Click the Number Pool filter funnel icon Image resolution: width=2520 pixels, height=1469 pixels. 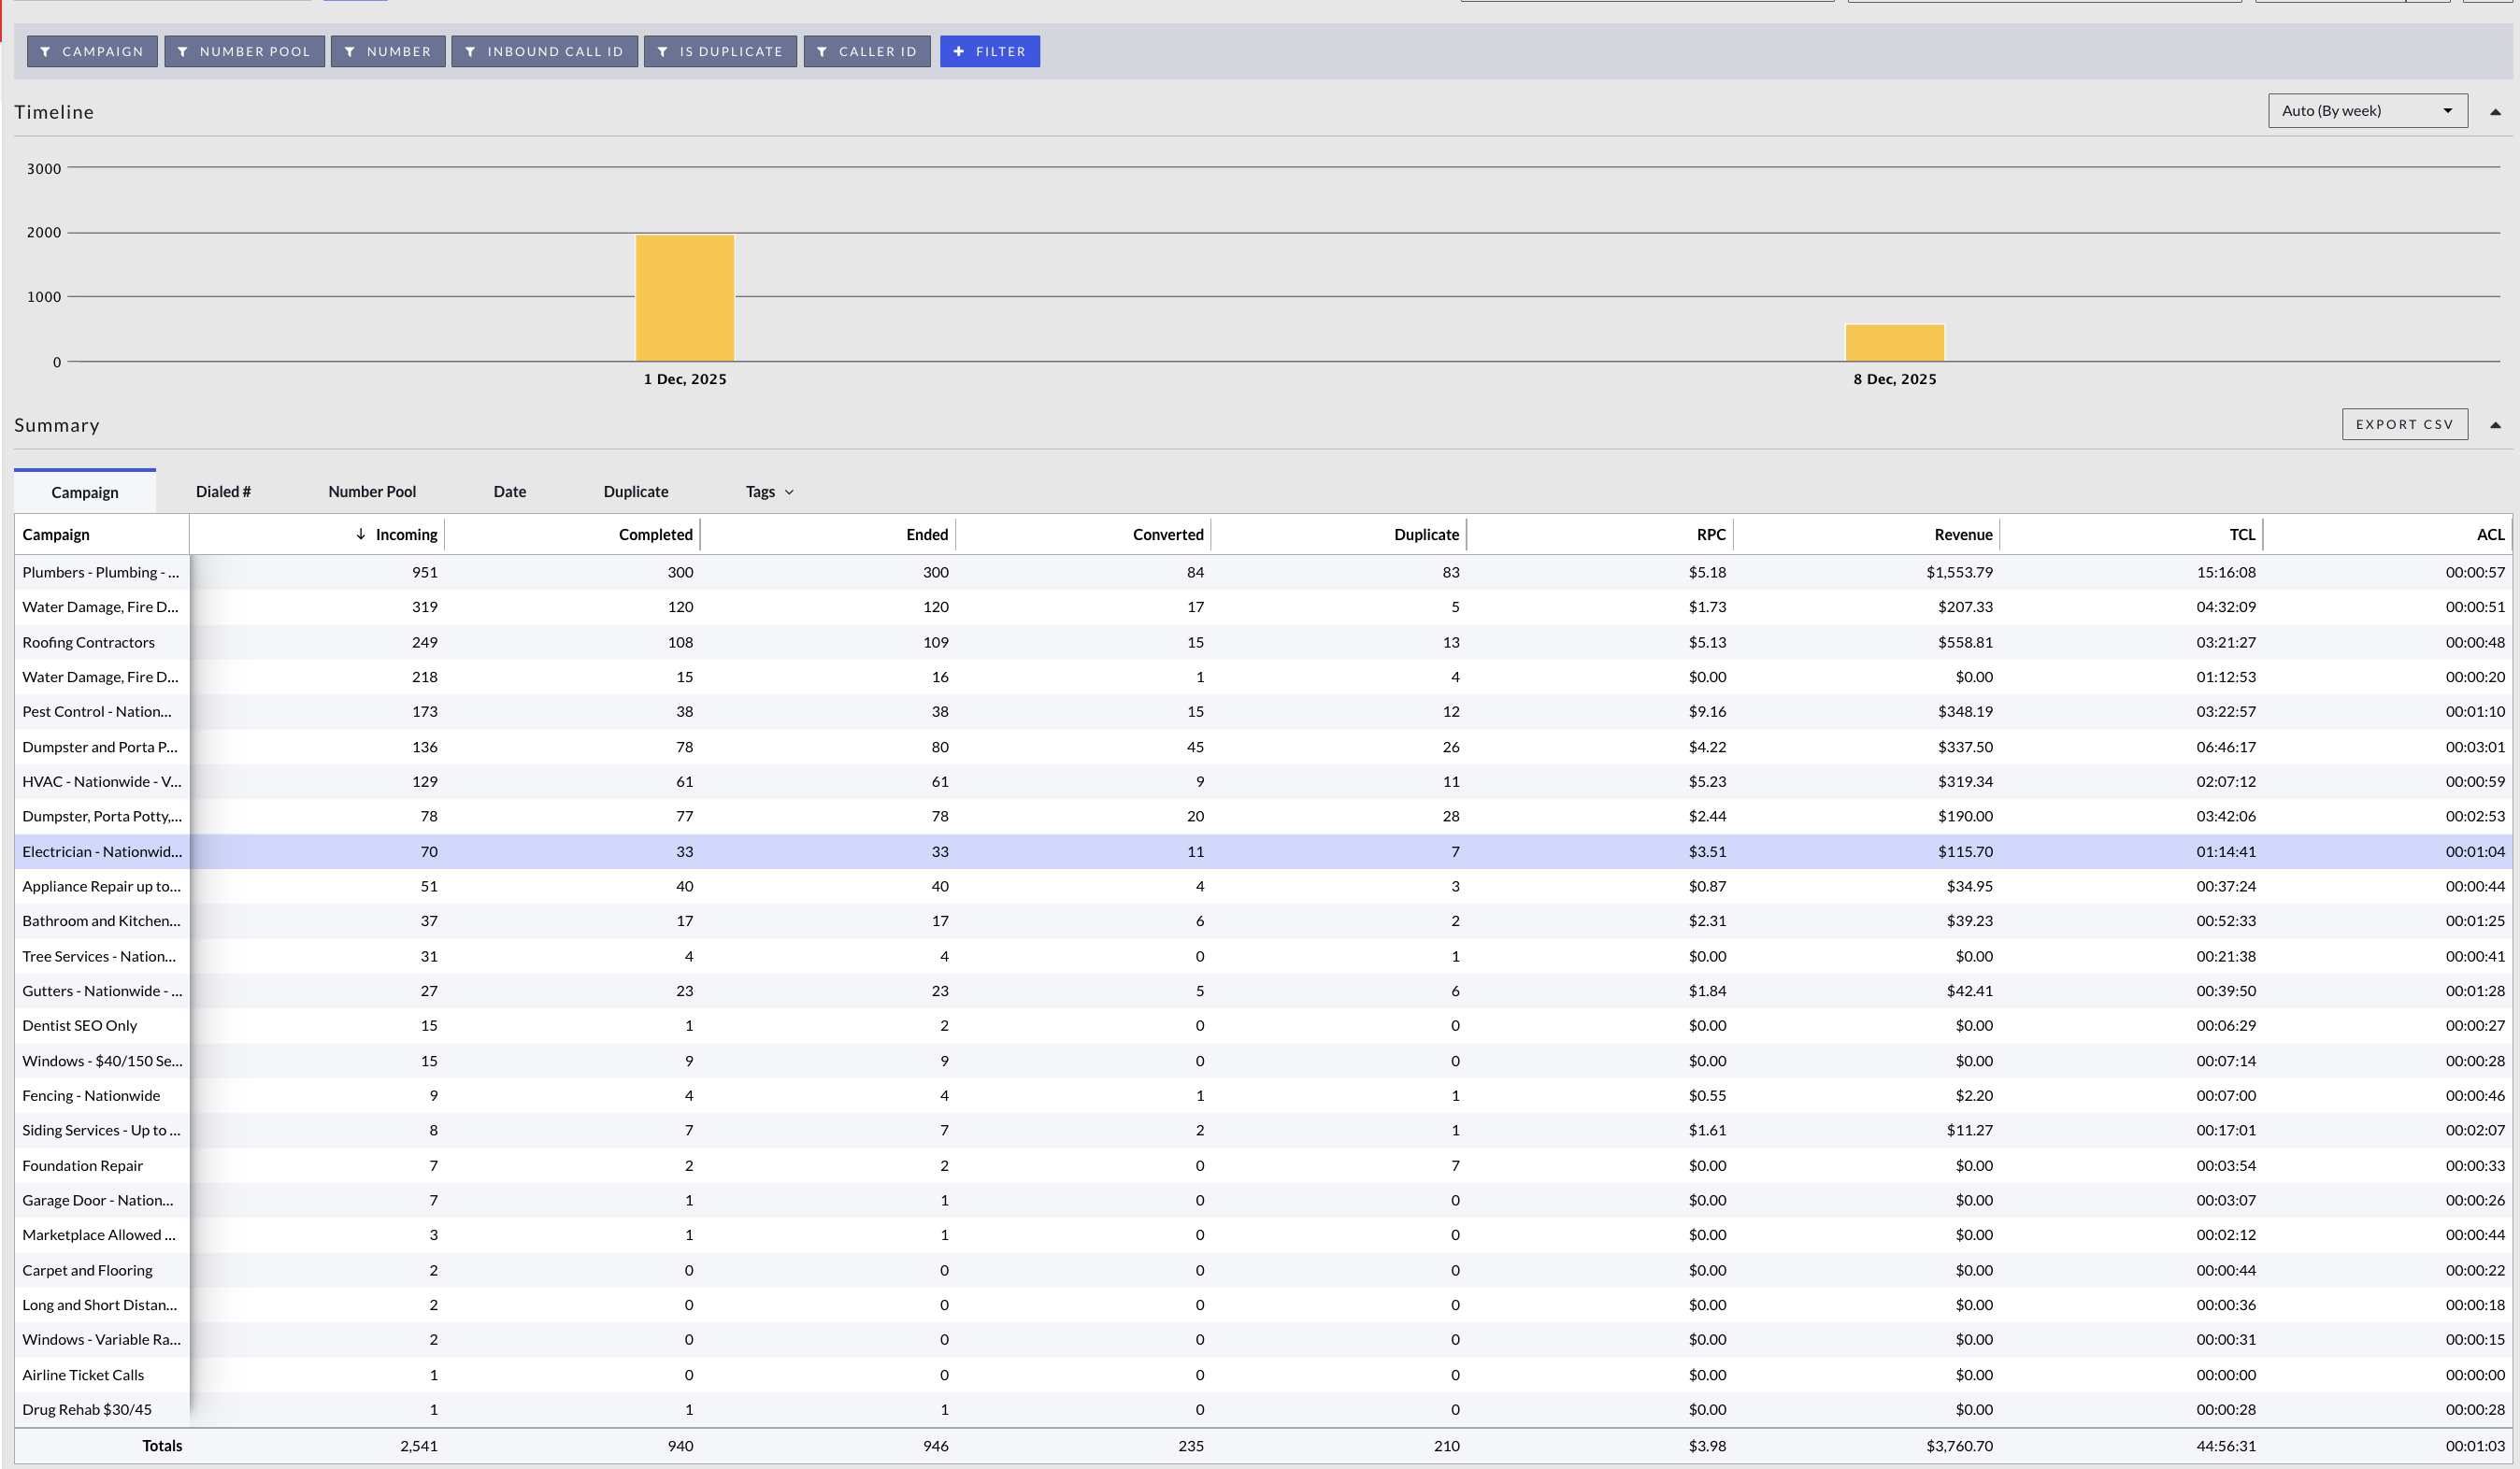pos(183,52)
